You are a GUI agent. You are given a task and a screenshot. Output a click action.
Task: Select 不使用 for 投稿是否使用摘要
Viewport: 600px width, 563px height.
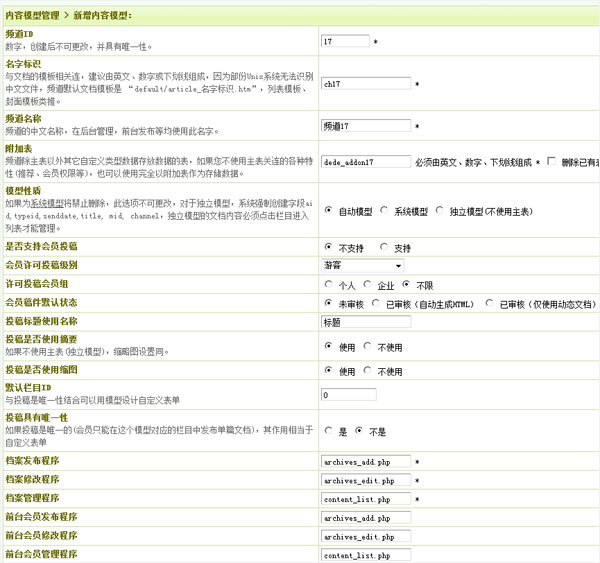pyautogui.click(x=368, y=347)
